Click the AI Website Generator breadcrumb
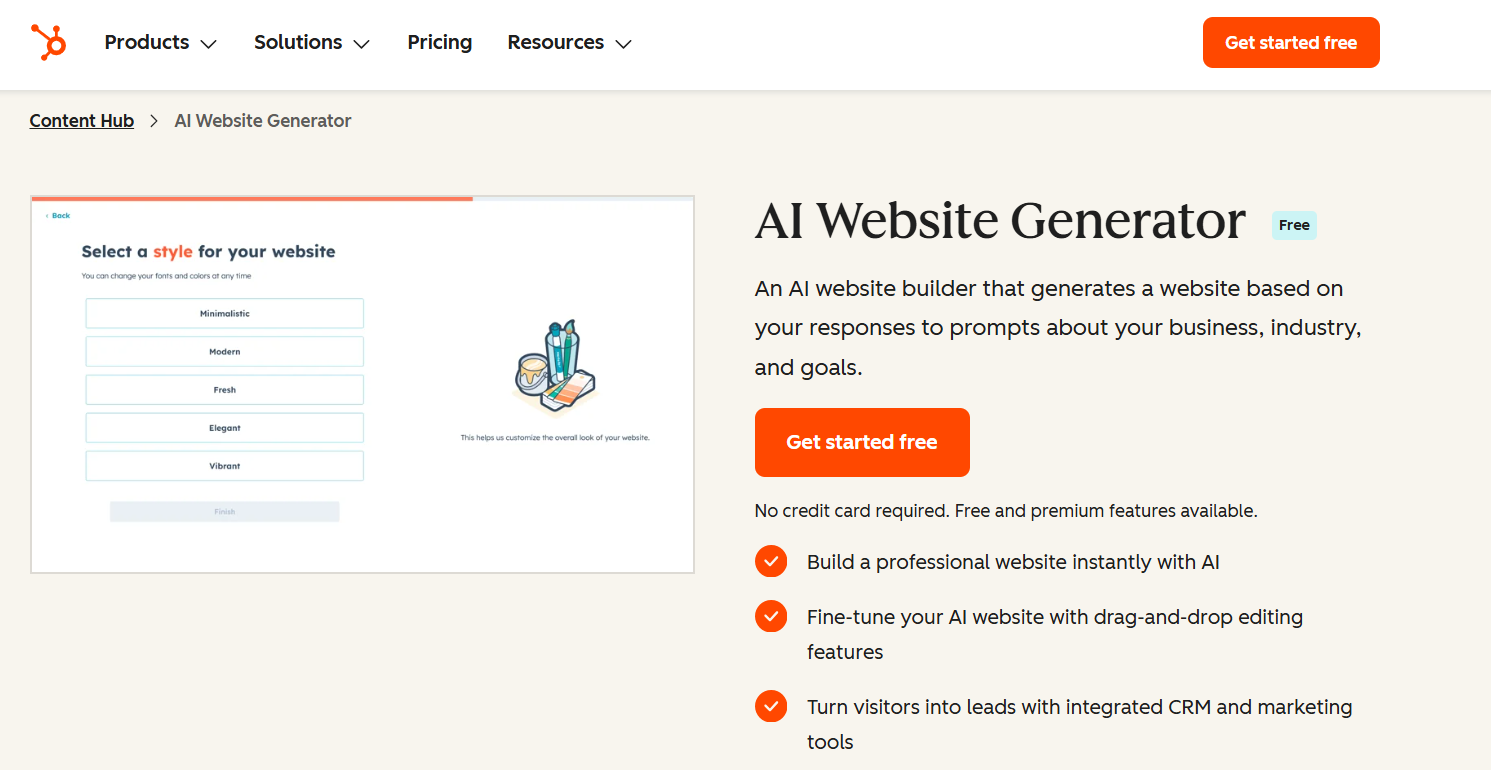 pyautogui.click(x=263, y=121)
